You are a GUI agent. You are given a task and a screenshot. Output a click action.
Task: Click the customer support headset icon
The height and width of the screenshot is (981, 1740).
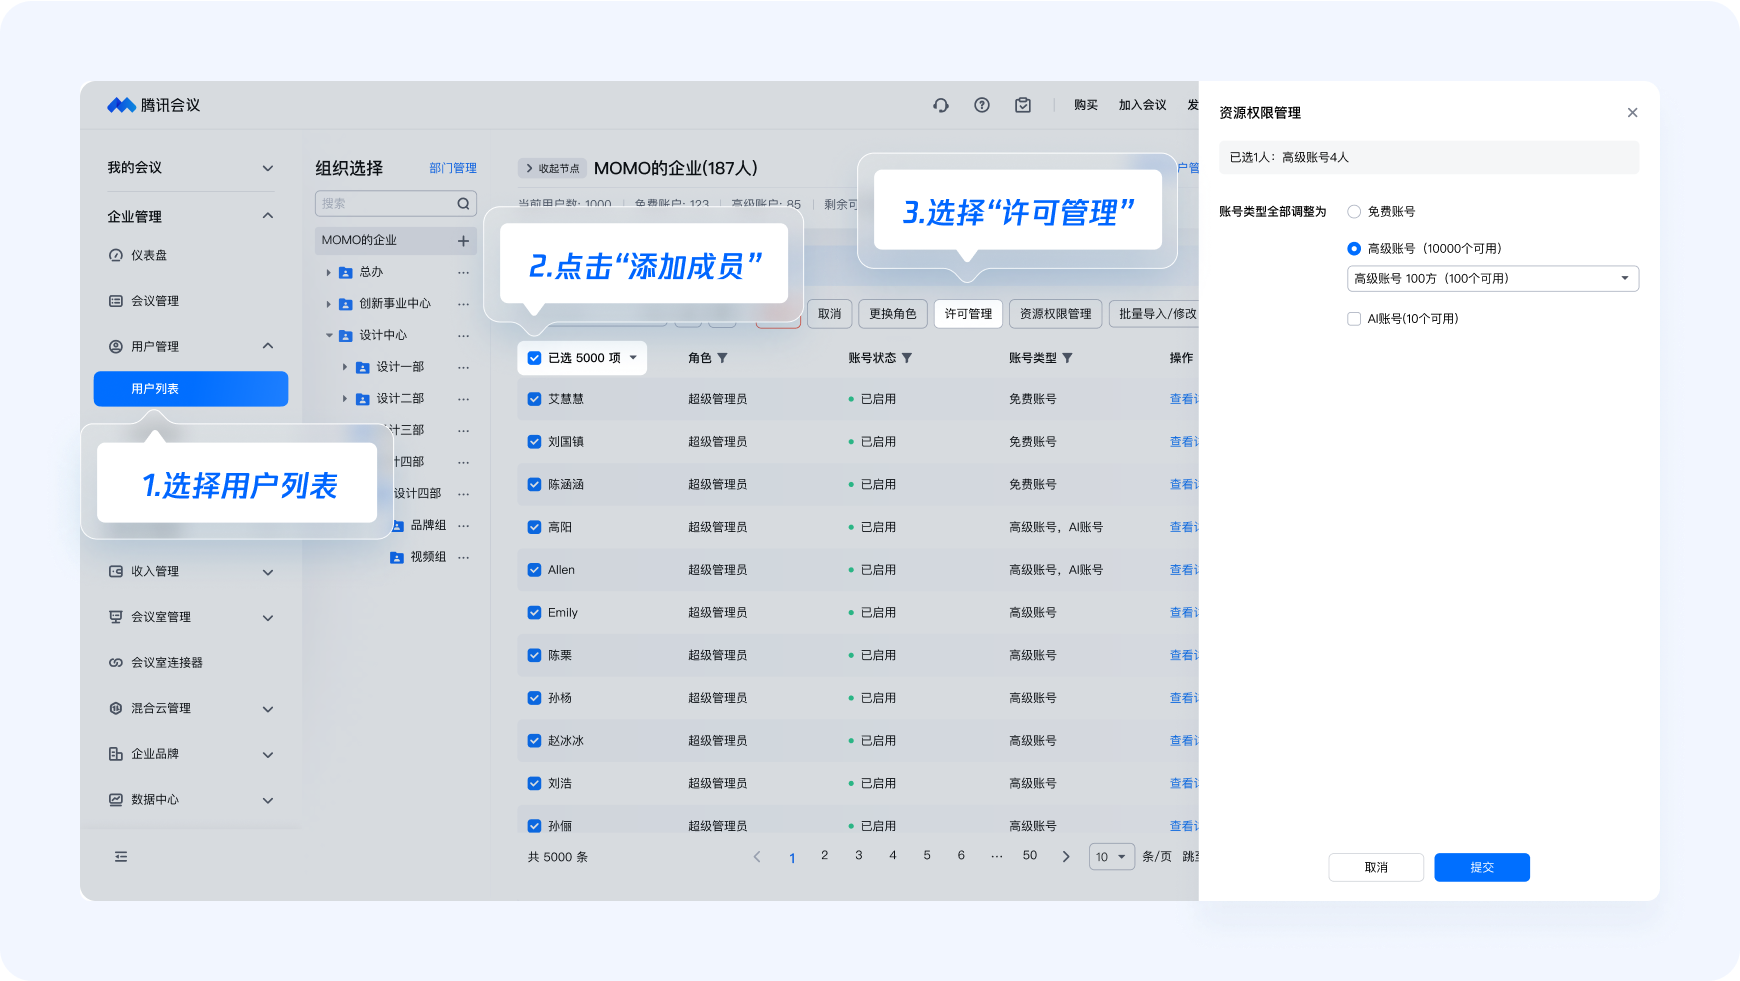(x=940, y=105)
